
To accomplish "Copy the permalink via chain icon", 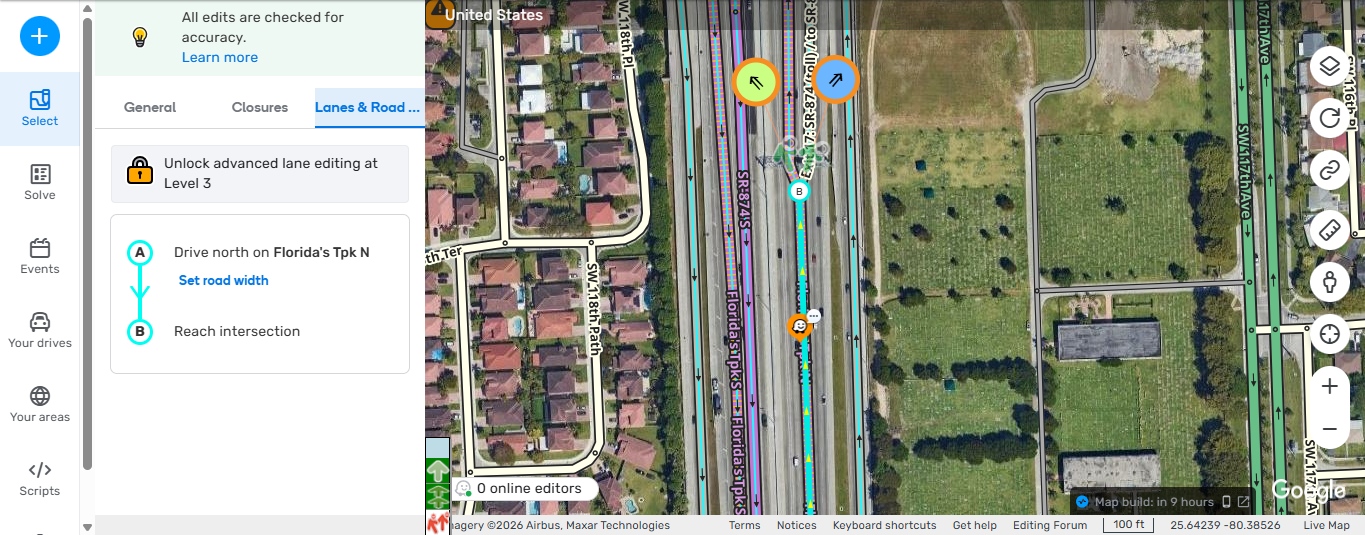I will tap(1329, 171).
